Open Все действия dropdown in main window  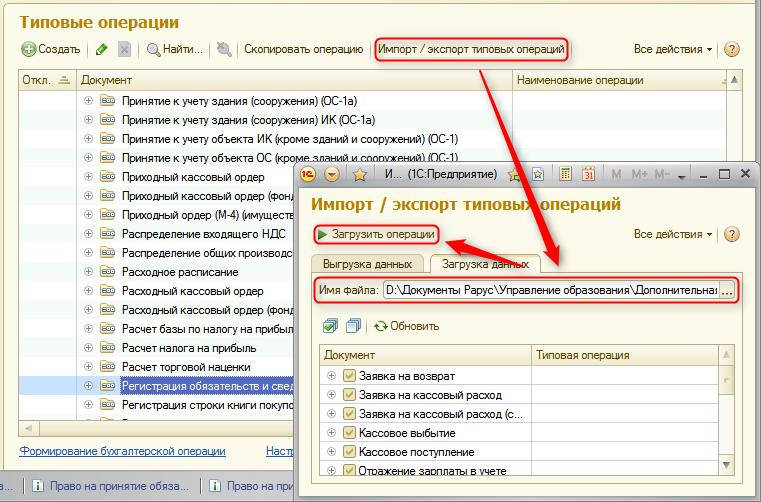tap(673, 49)
